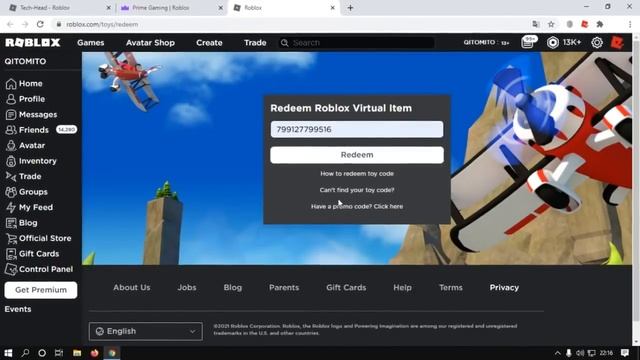Open the Robux balance icon
Viewport: 640px width, 360px height.
point(553,42)
